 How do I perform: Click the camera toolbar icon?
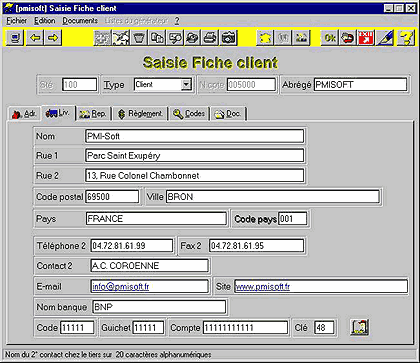point(229,38)
